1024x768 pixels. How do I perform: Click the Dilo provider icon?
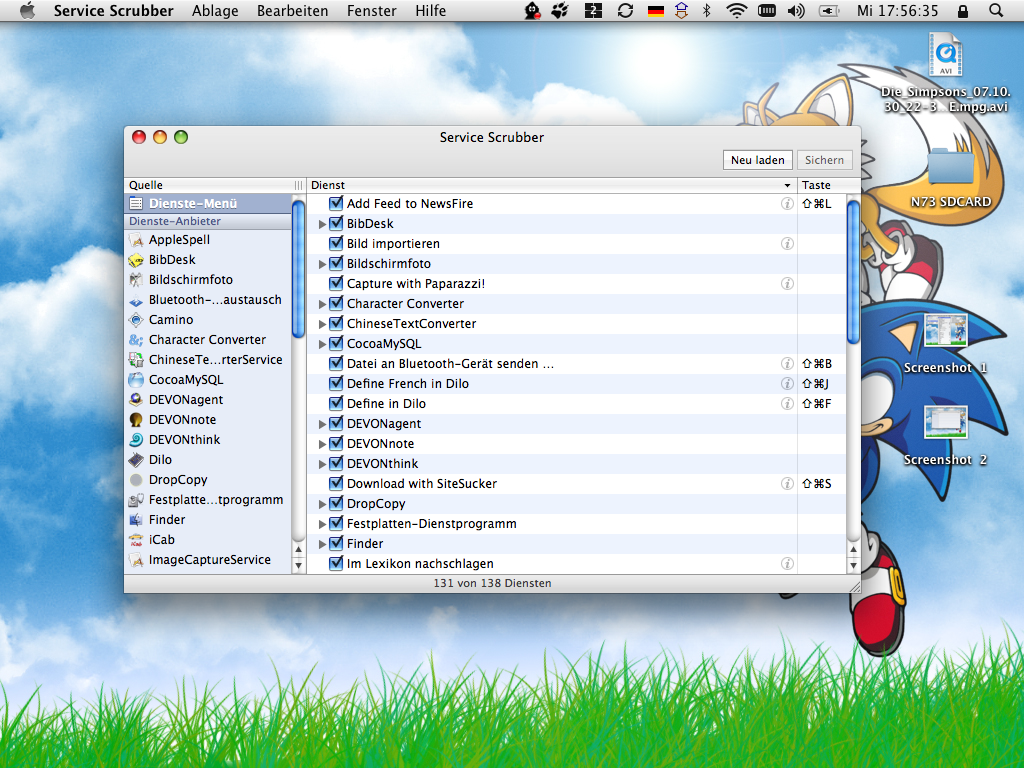136,460
